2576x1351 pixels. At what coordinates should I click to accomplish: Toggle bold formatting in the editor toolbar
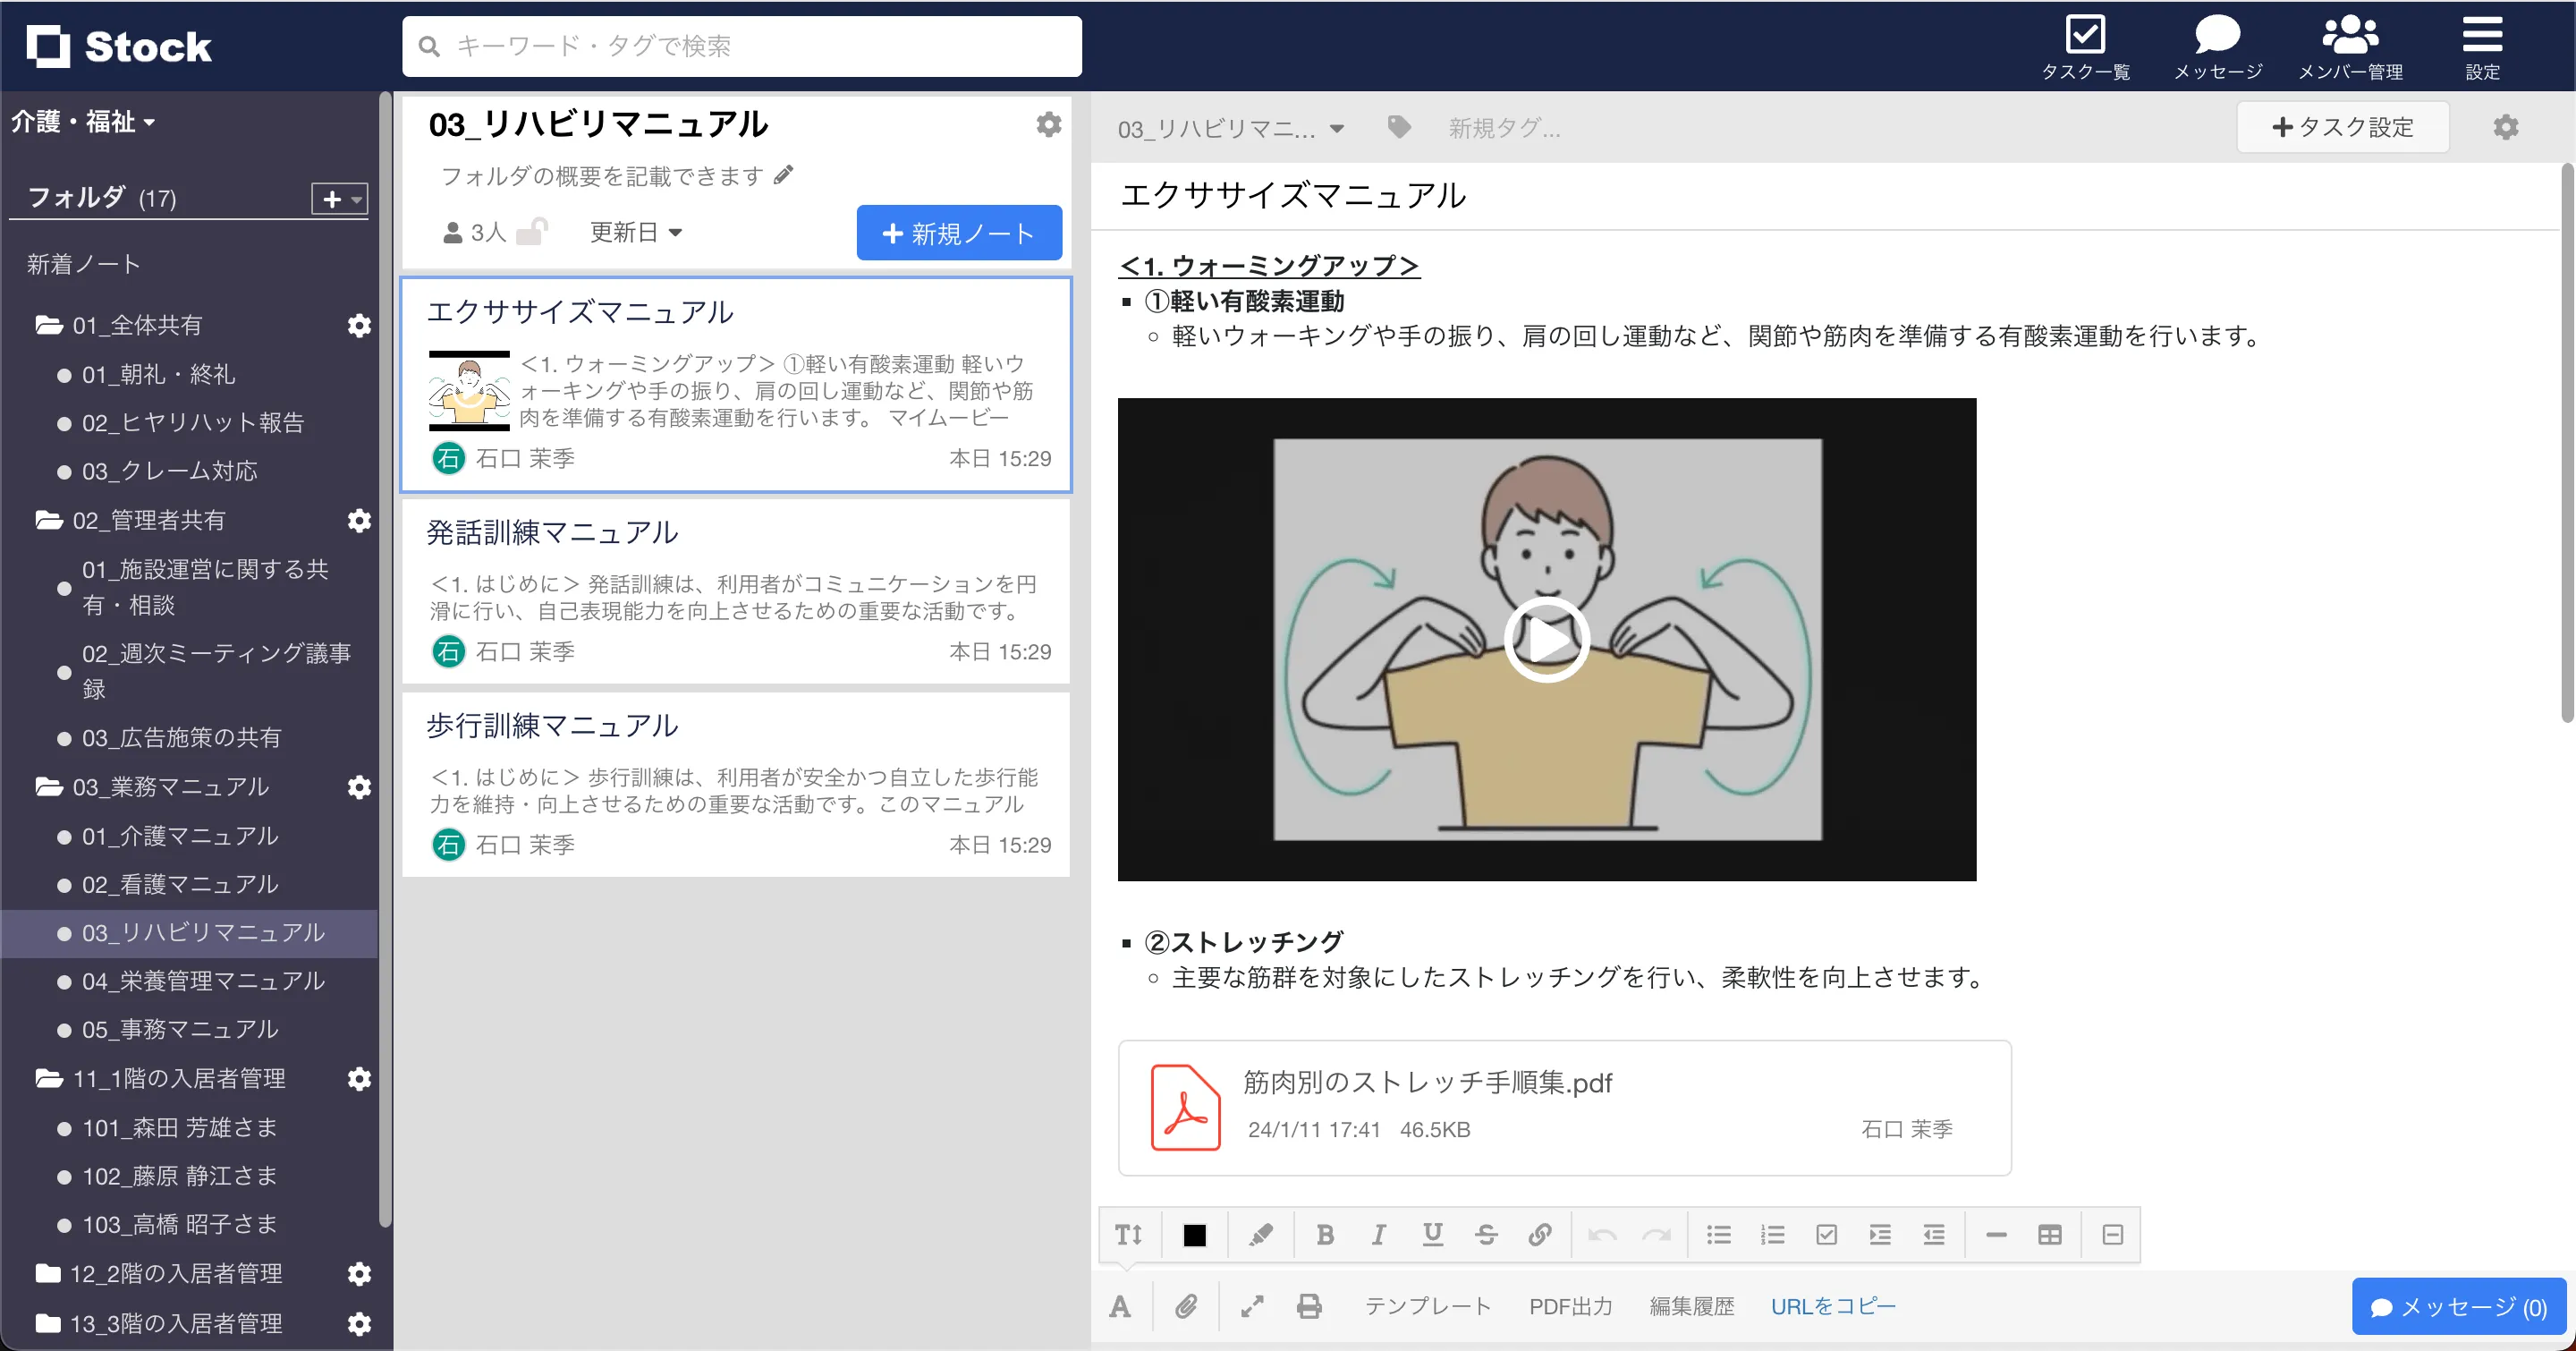[x=1325, y=1235]
